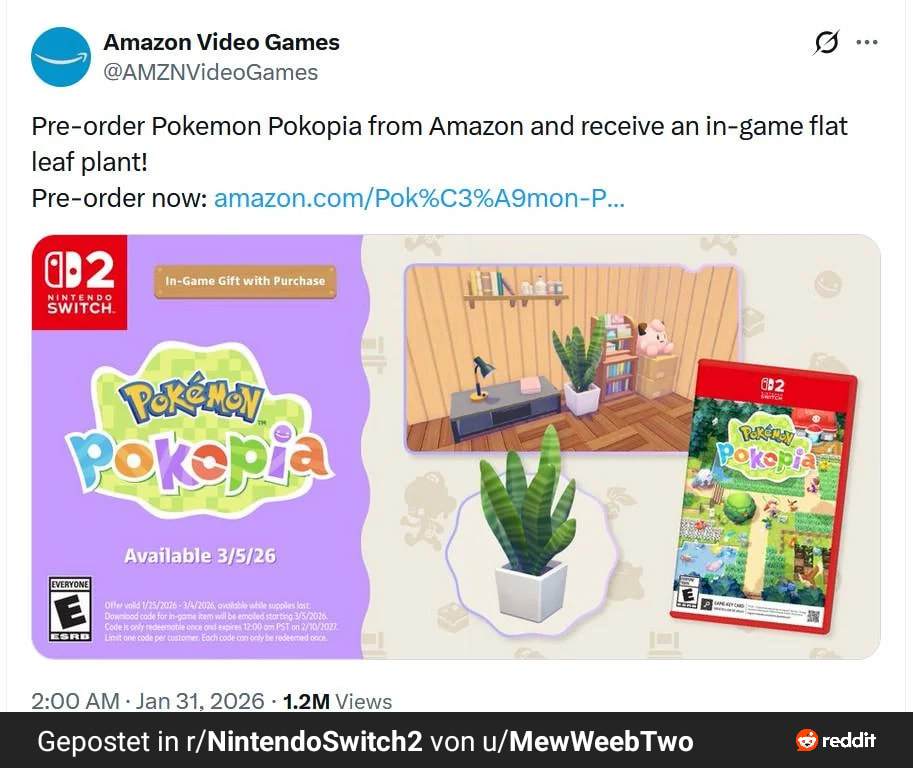Image resolution: width=913 pixels, height=768 pixels.
Task: Open the @AMZNVideoGames handle link
Action: [211, 73]
